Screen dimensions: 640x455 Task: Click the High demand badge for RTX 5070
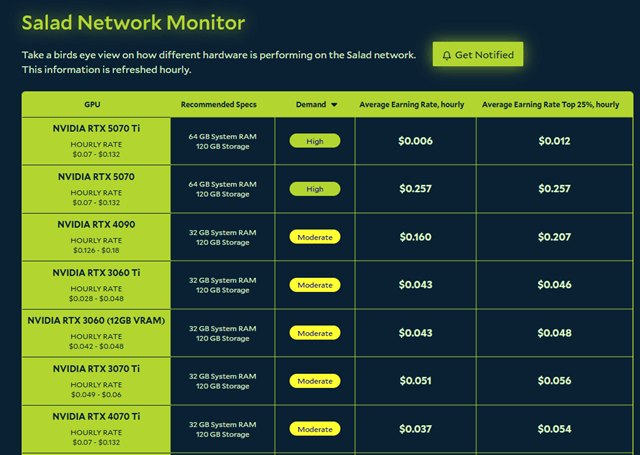click(x=315, y=189)
